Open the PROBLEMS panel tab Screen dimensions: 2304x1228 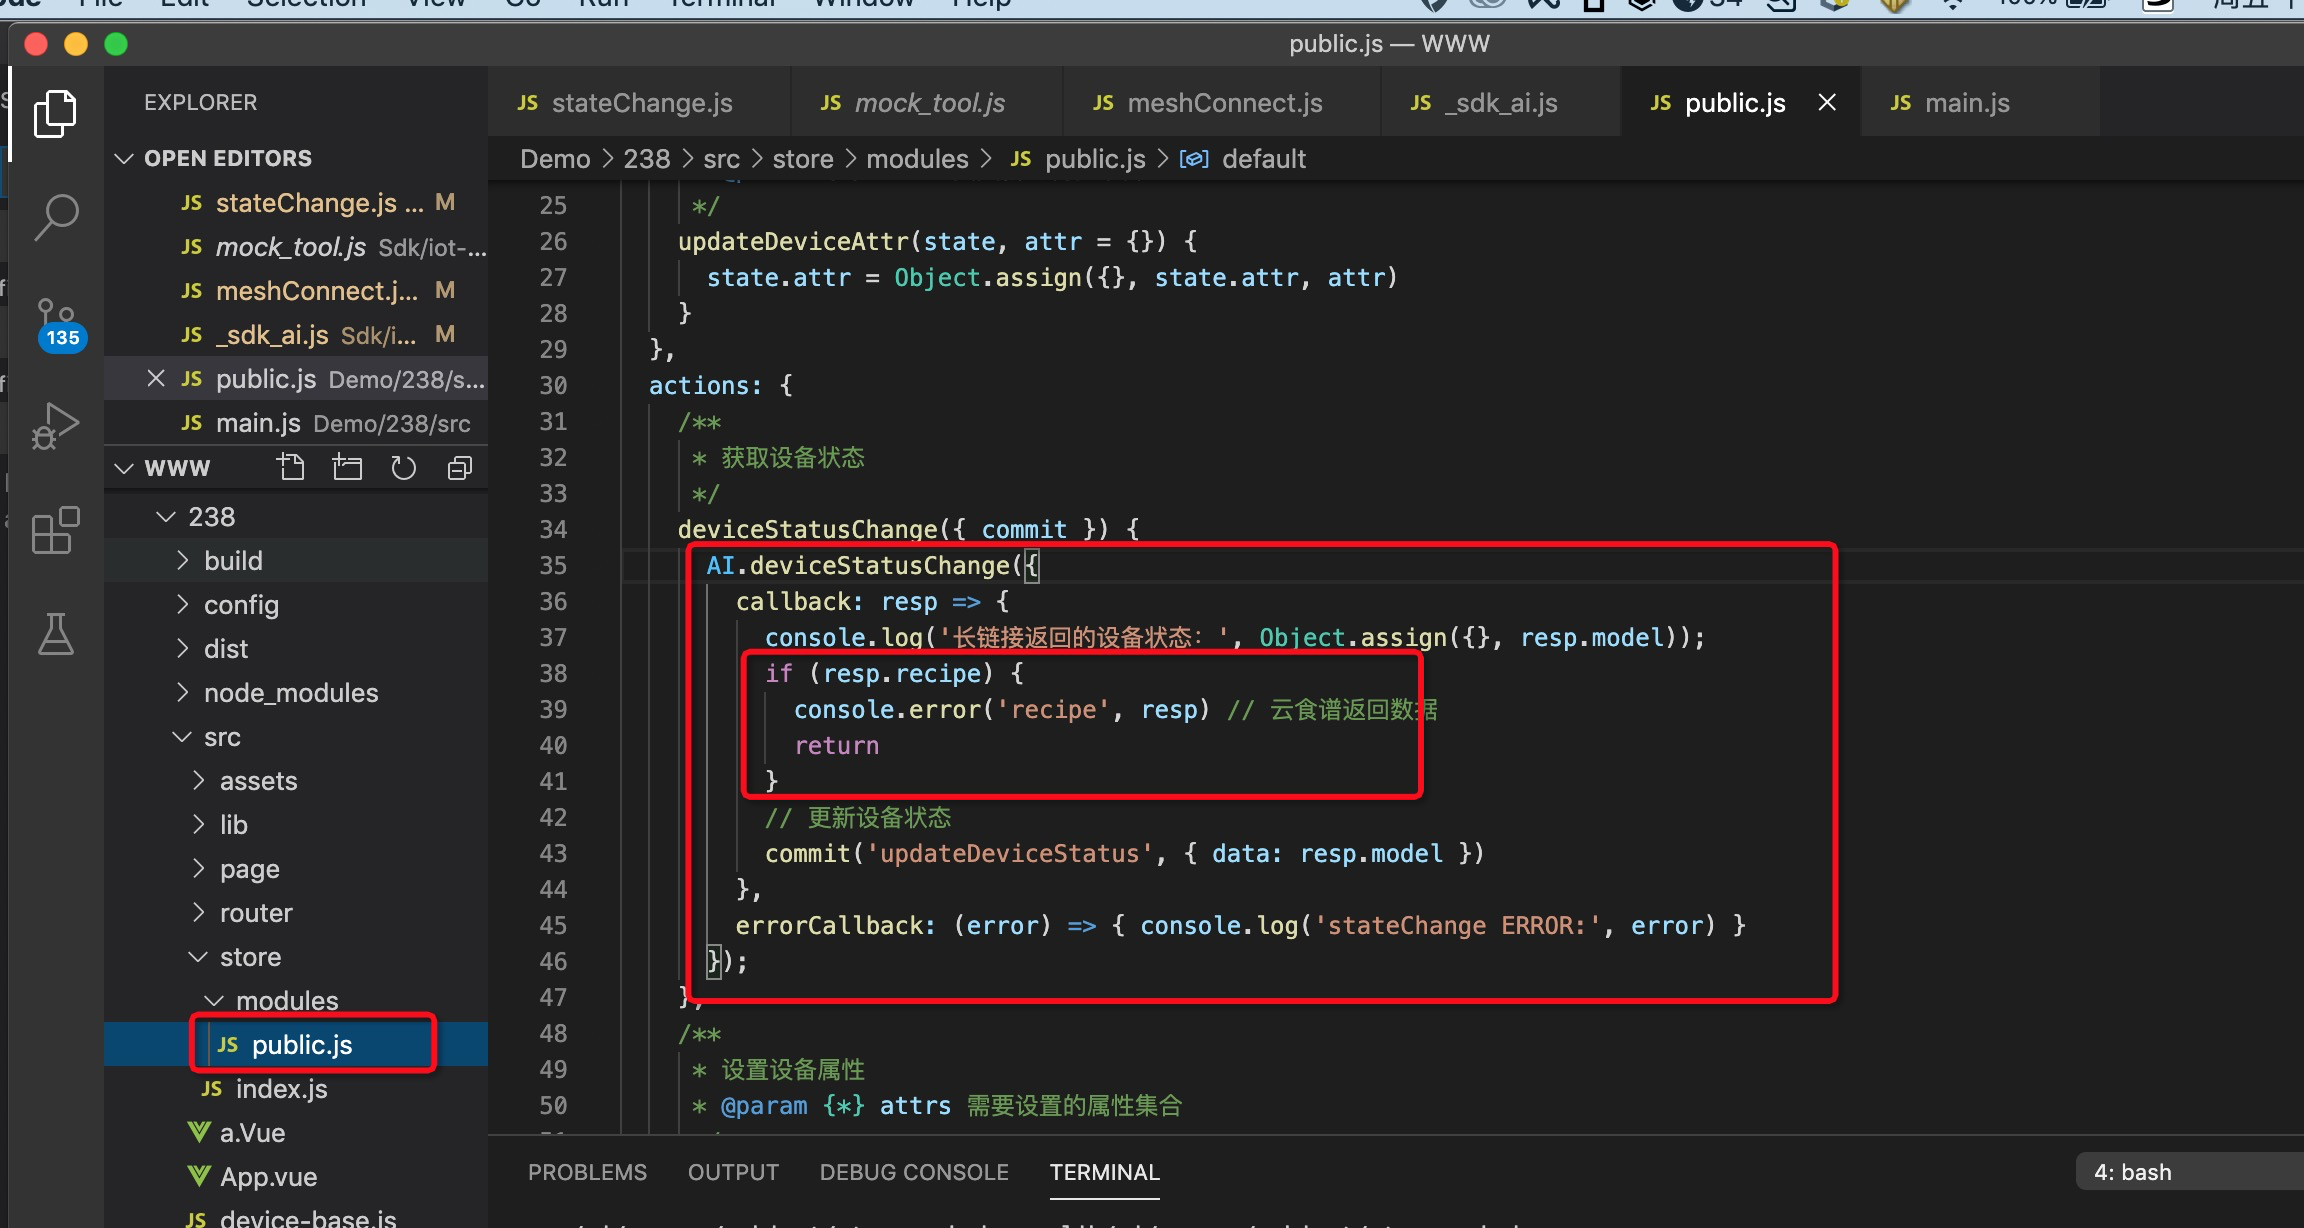(x=587, y=1172)
